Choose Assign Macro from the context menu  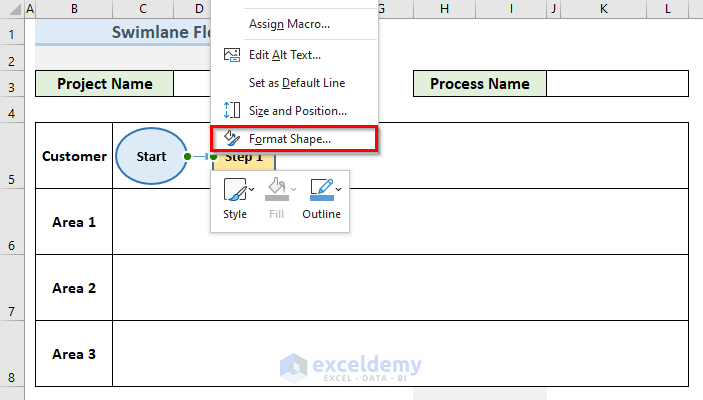[x=289, y=24]
